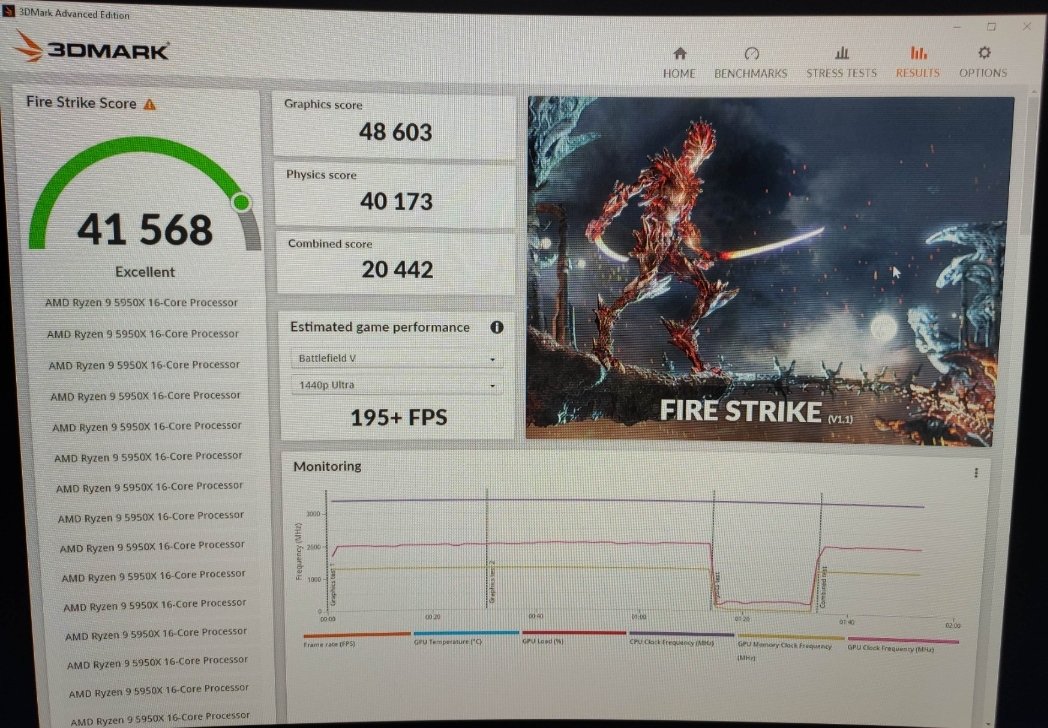Click the 3DMark Advanced Edition window title
Image resolution: width=1048 pixels, height=728 pixels.
(74, 14)
